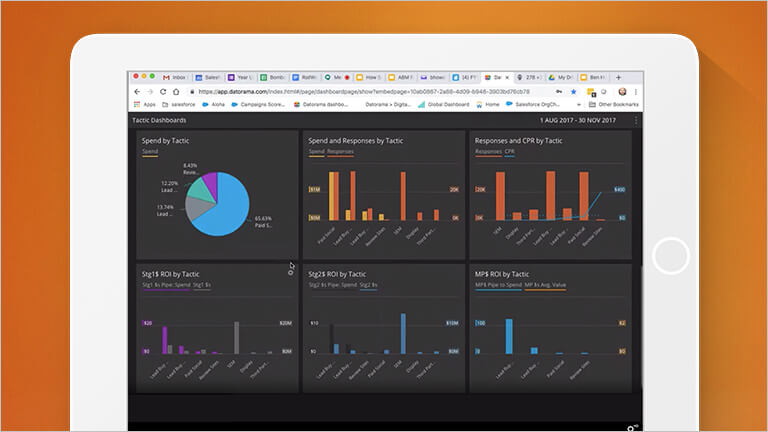
Task: Click the Stg1$ ROI by Tactic title
Action: [x=170, y=274]
